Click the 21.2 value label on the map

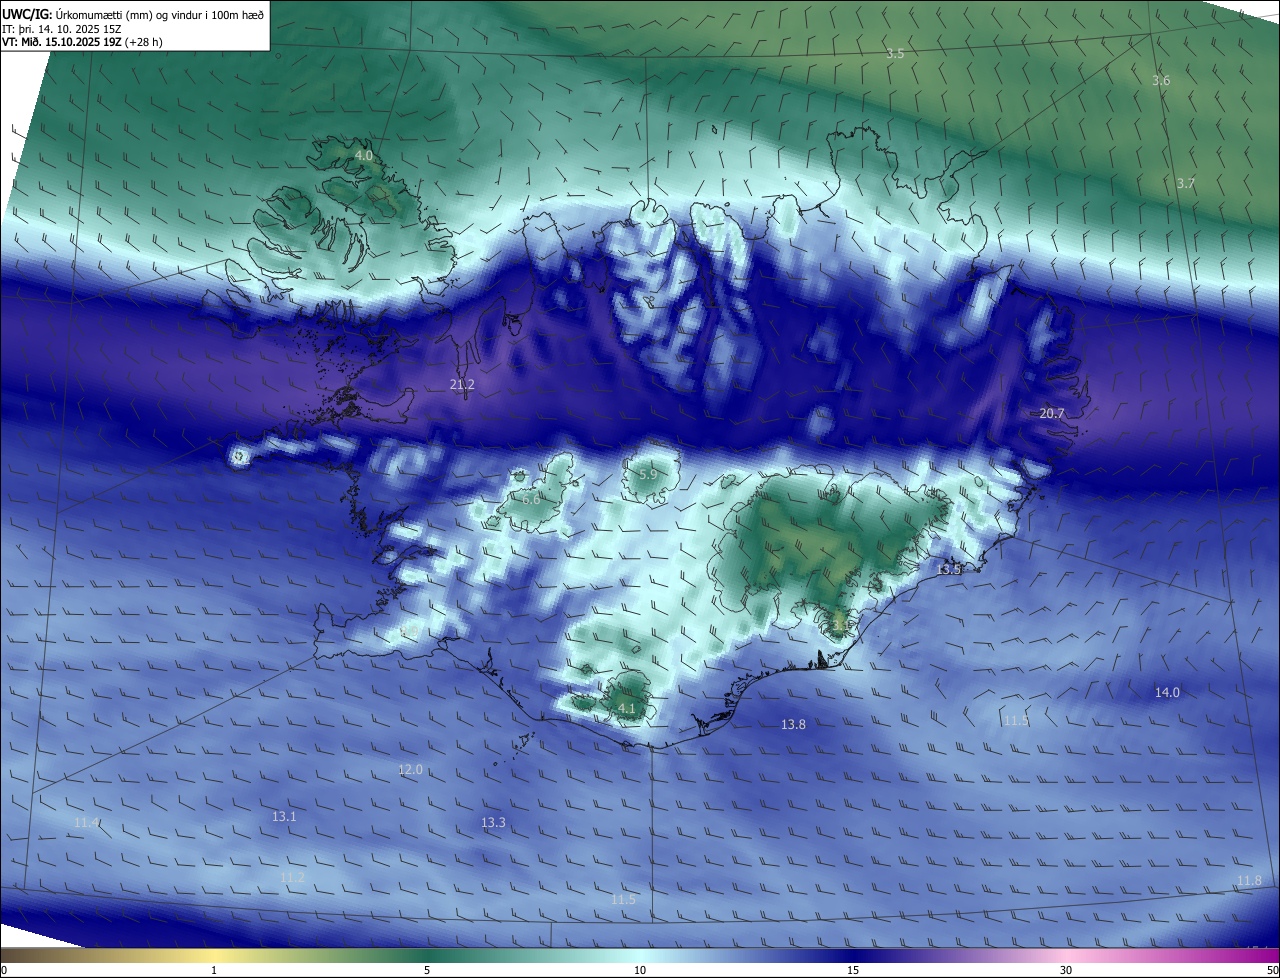462,384
